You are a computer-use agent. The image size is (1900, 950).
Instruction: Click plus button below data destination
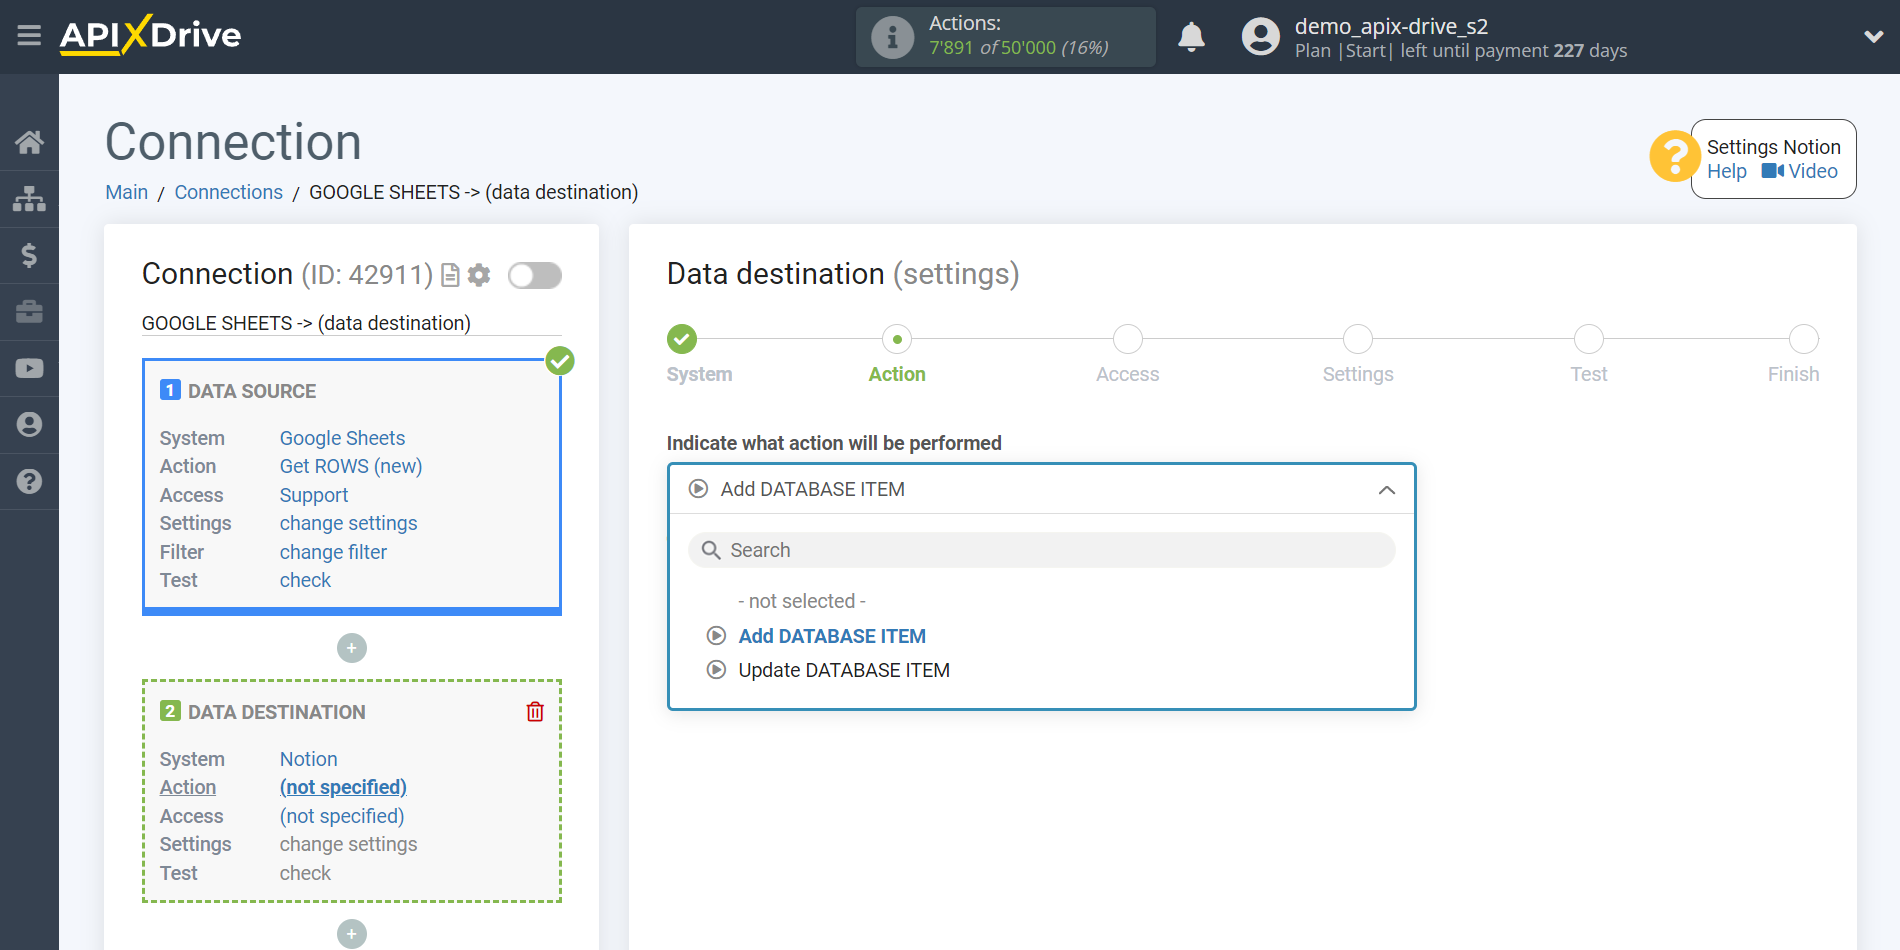pos(352,934)
